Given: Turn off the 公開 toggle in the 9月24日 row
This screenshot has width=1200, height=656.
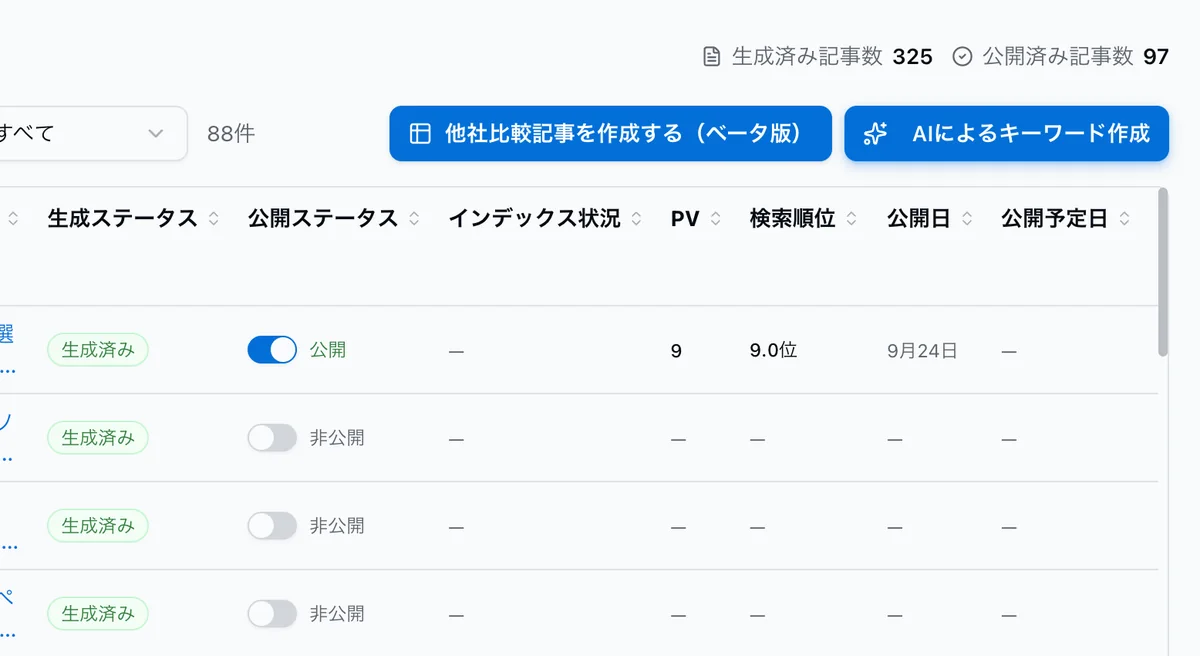Looking at the screenshot, I should click(272, 350).
